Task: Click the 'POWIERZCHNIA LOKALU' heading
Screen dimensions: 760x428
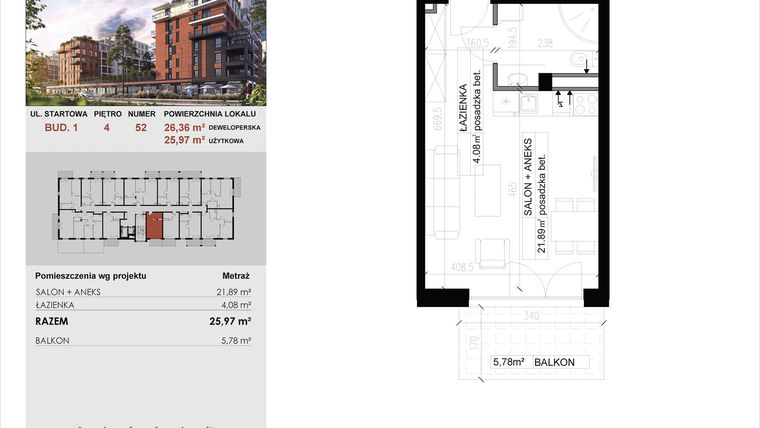Action: tap(210, 114)
